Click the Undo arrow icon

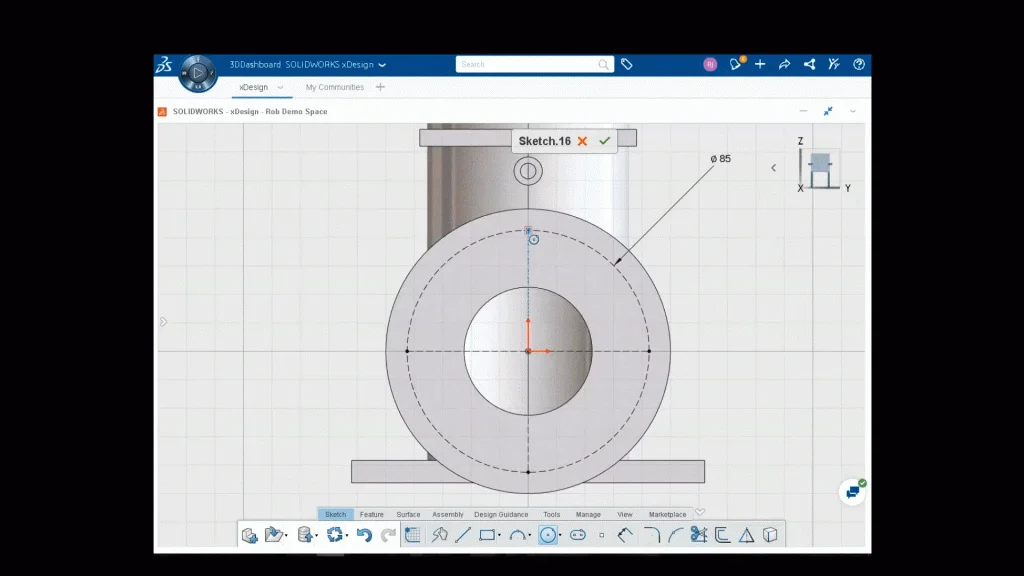pos(364,535)
